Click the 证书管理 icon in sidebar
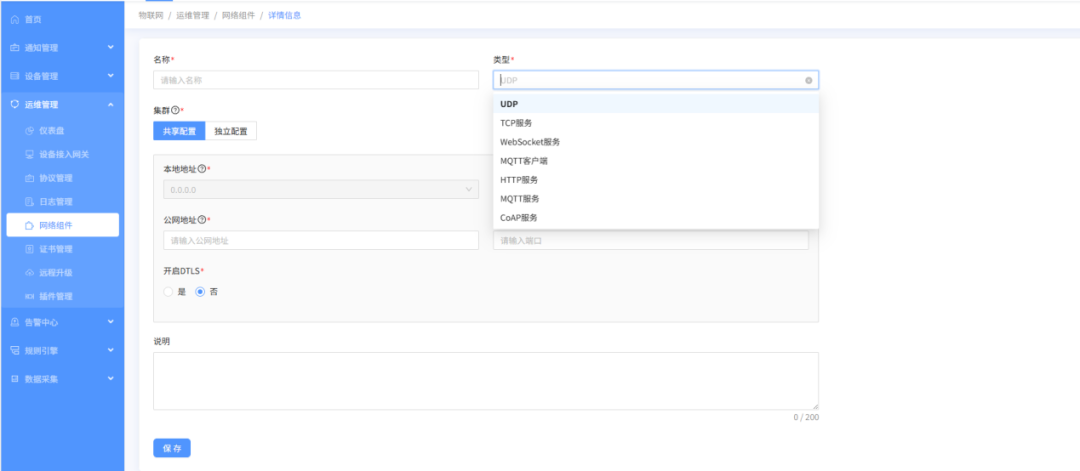This screenshot has width=1080, height=471. [x=30, y=249]
